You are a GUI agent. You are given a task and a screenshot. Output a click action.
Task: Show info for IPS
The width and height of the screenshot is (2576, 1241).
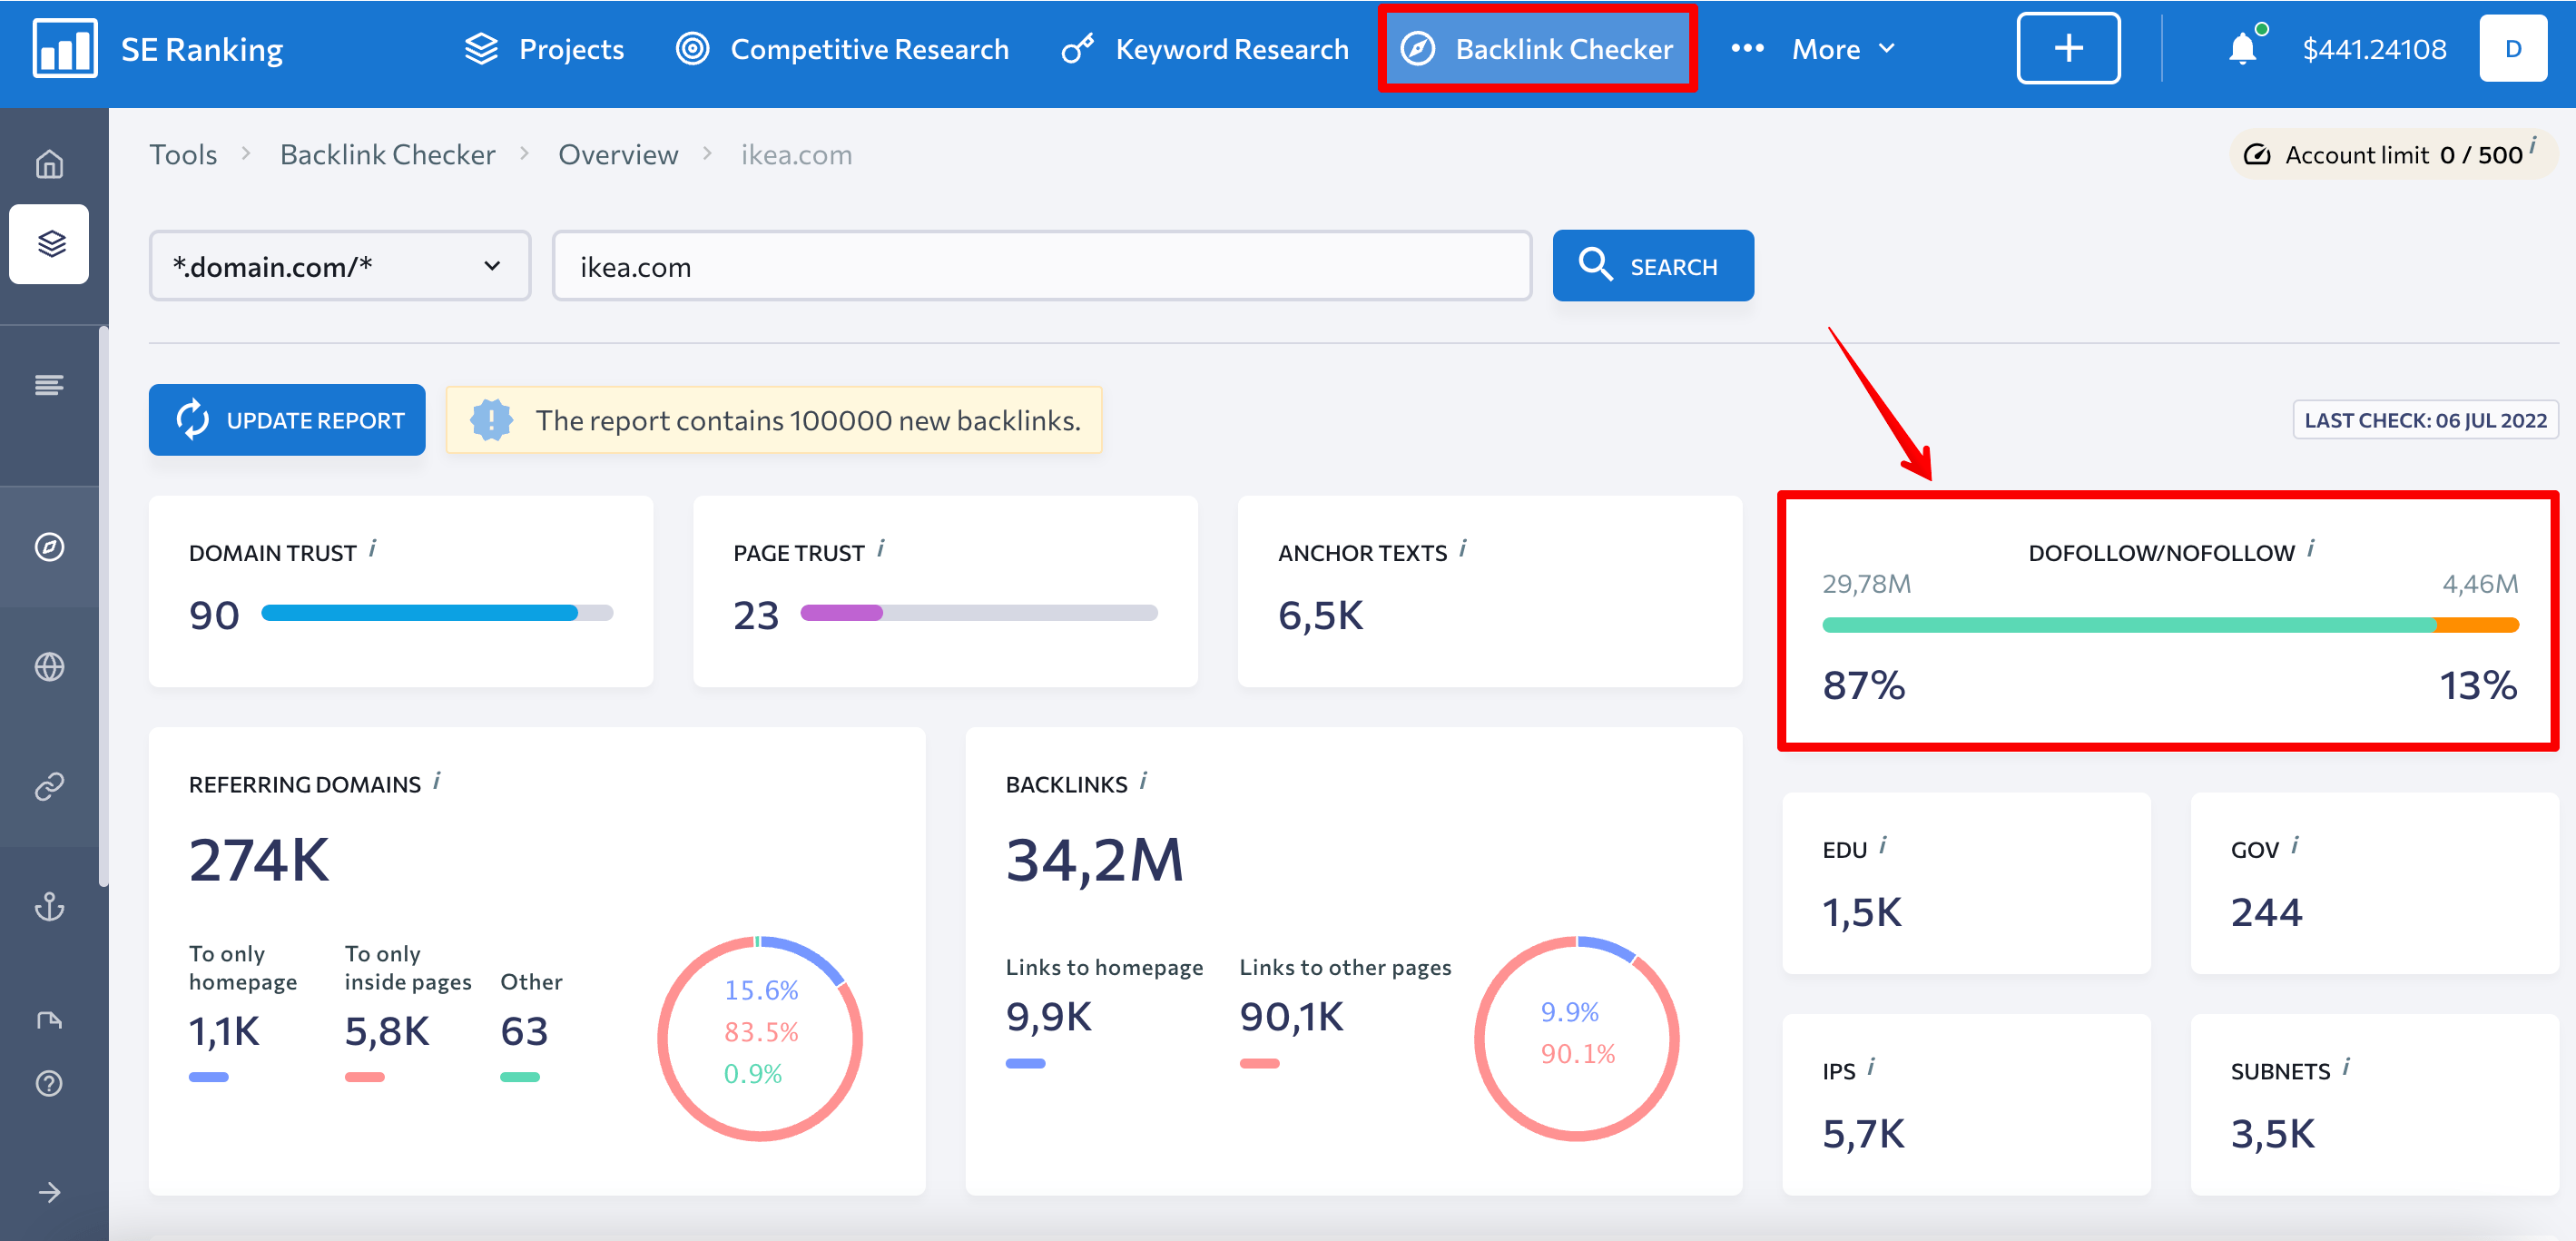tap(1871, 1067)
